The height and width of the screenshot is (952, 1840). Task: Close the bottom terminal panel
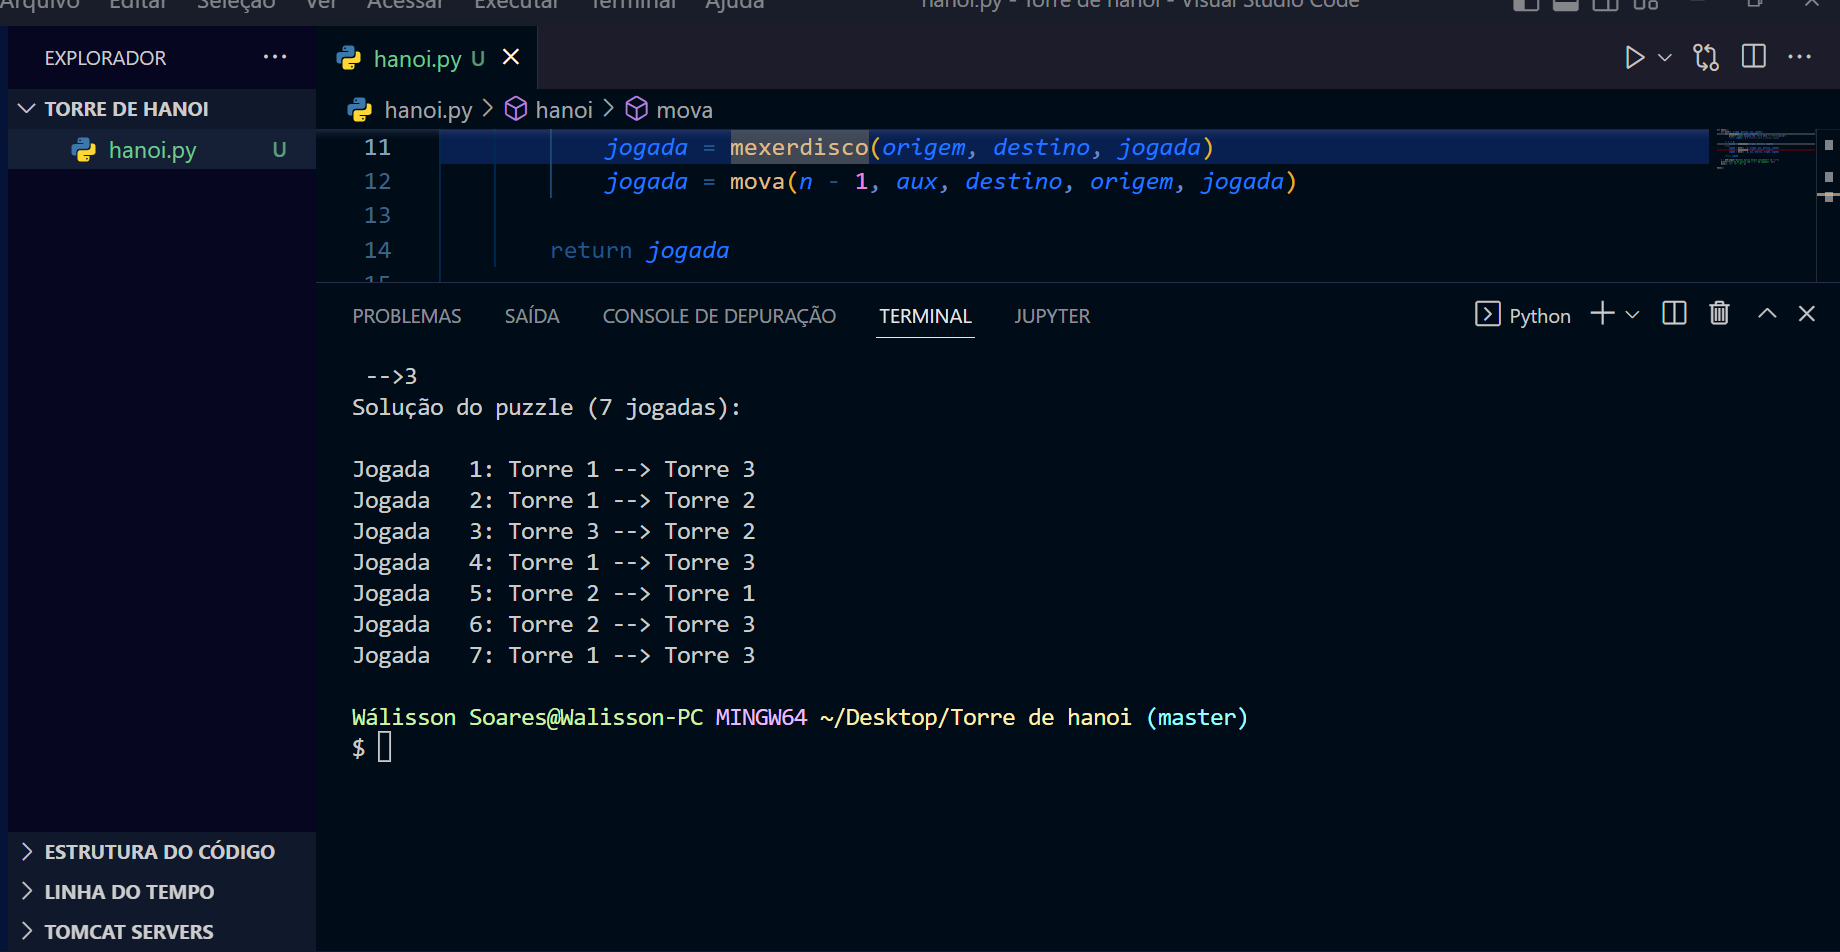point(1806,314)
